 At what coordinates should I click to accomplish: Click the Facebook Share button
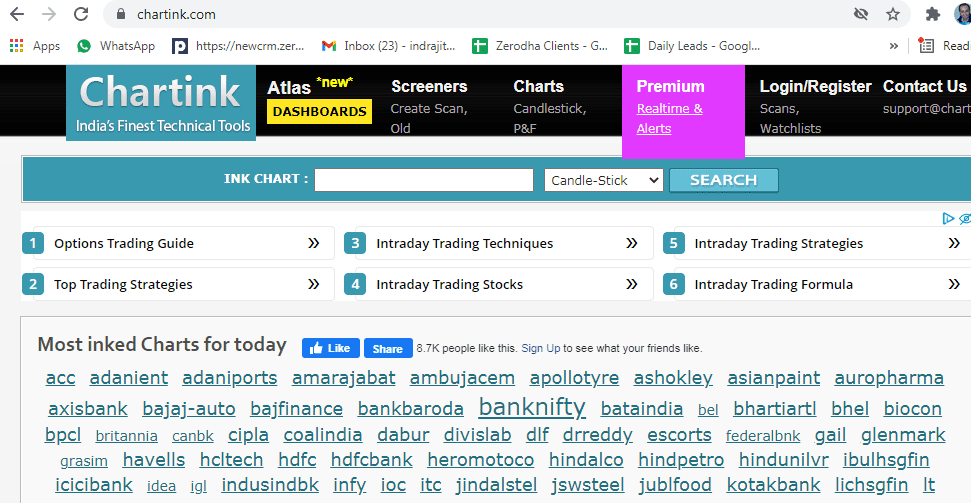click(388, 348)
